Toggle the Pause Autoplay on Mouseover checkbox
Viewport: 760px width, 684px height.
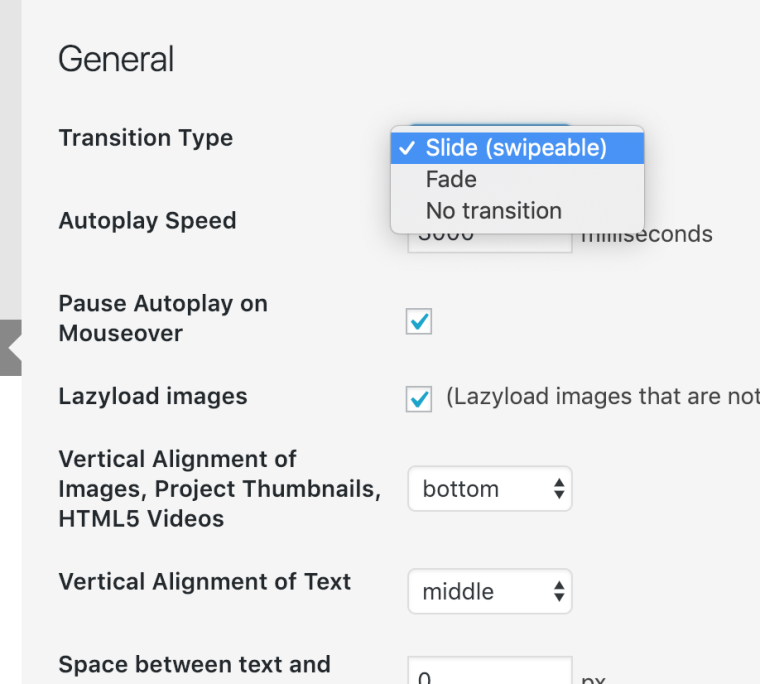(x=419, y=321)
